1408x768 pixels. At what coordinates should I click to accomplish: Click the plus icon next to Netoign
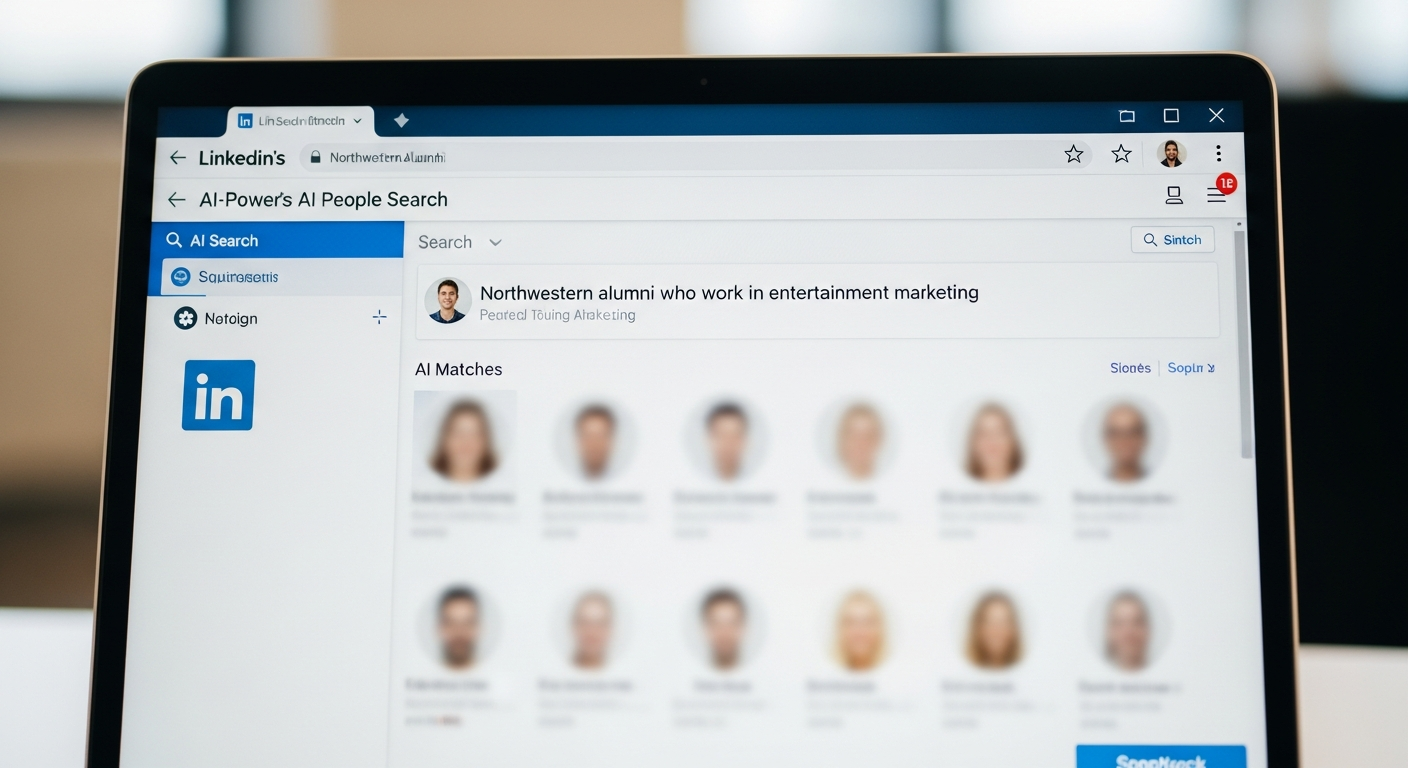click(379, 318)
